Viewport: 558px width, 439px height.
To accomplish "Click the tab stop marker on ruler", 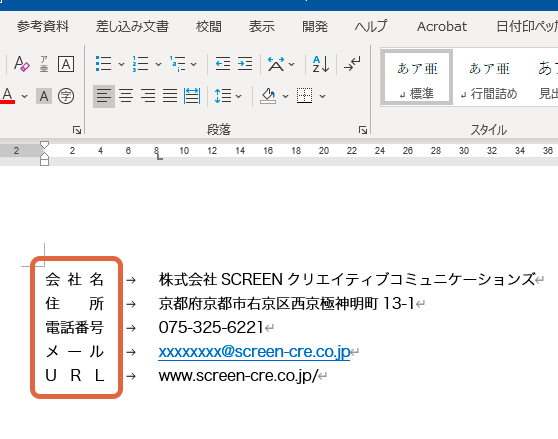I will click(x=160, y=157).
